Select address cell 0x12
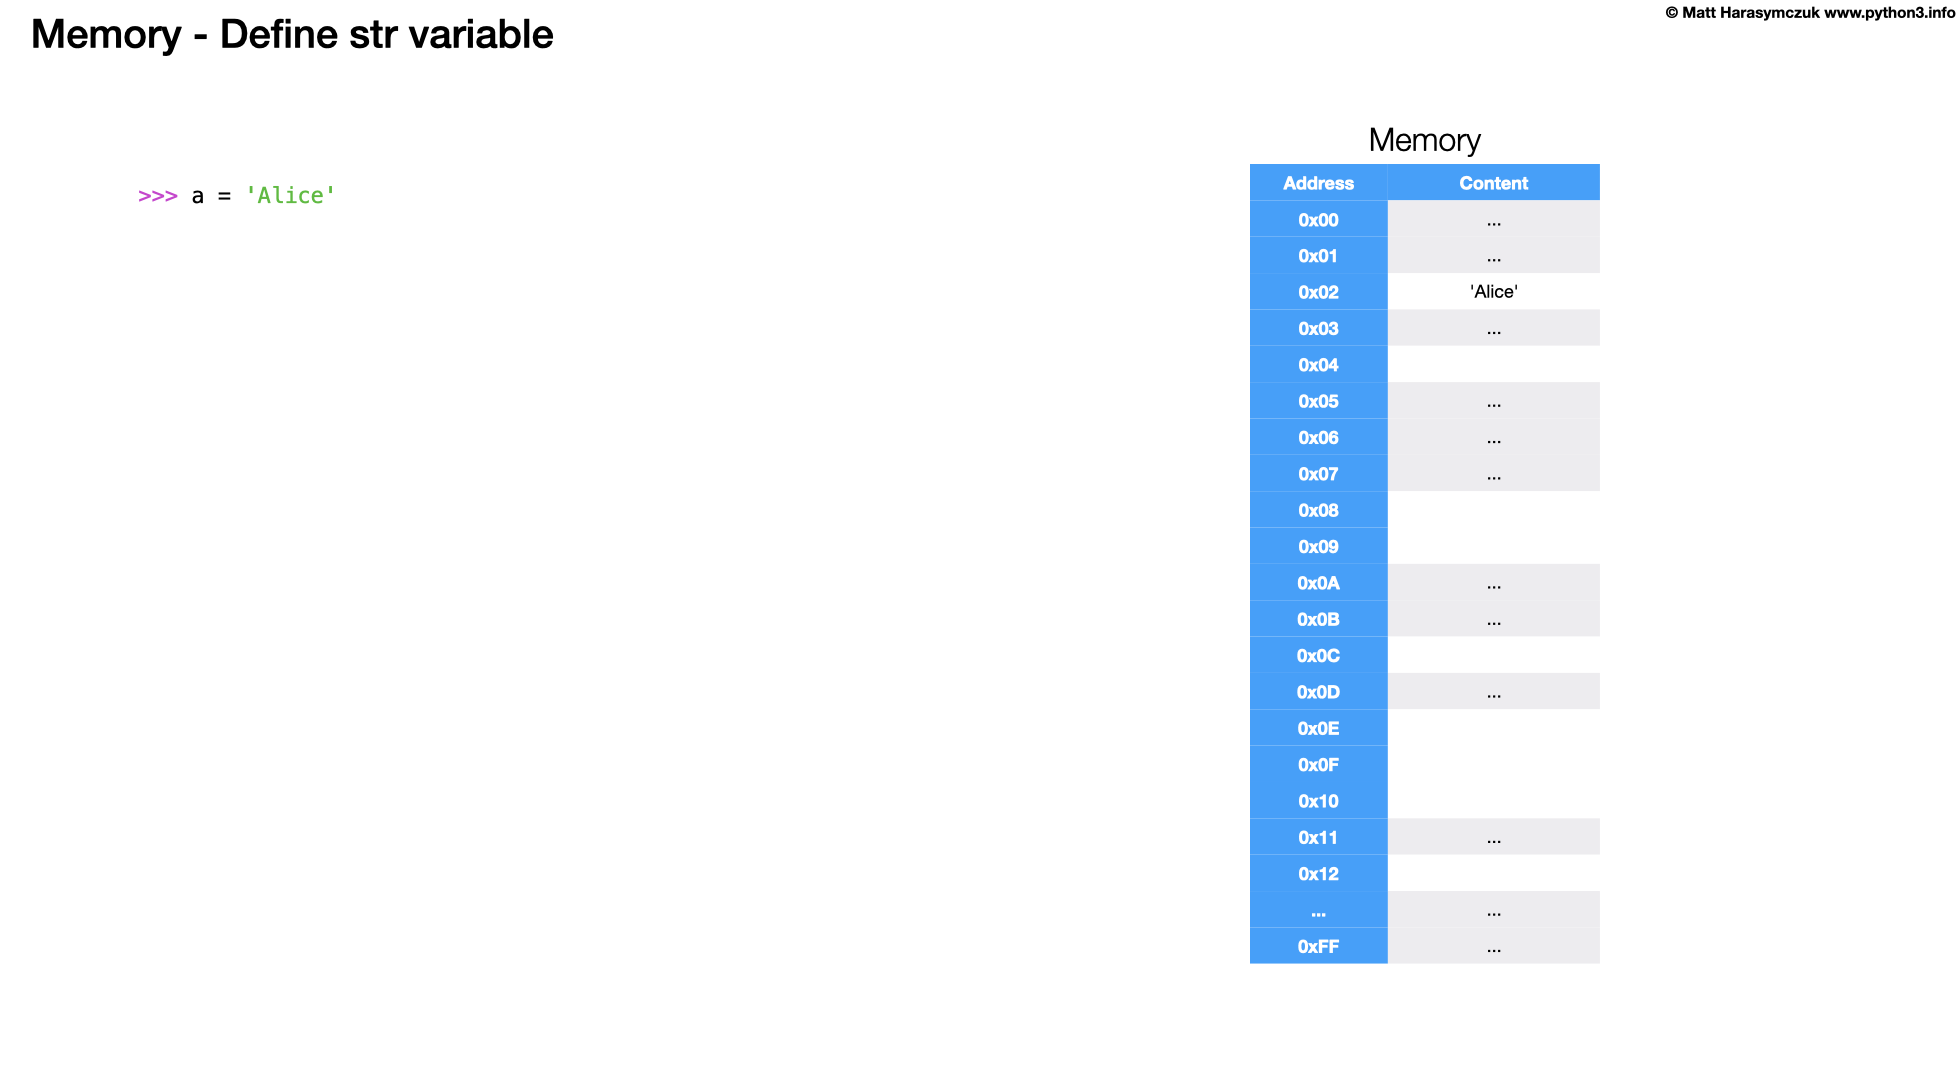Screen dimensions: 1960x1080 [x=1318, y=874]
